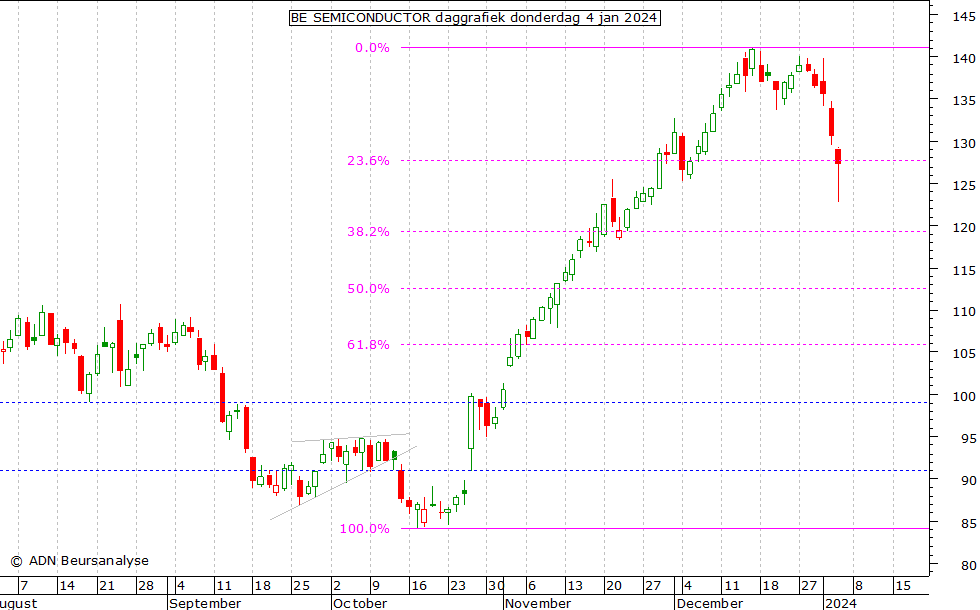Click the 85 price axis label
This screenshot has width=980, height=610.
968,523
